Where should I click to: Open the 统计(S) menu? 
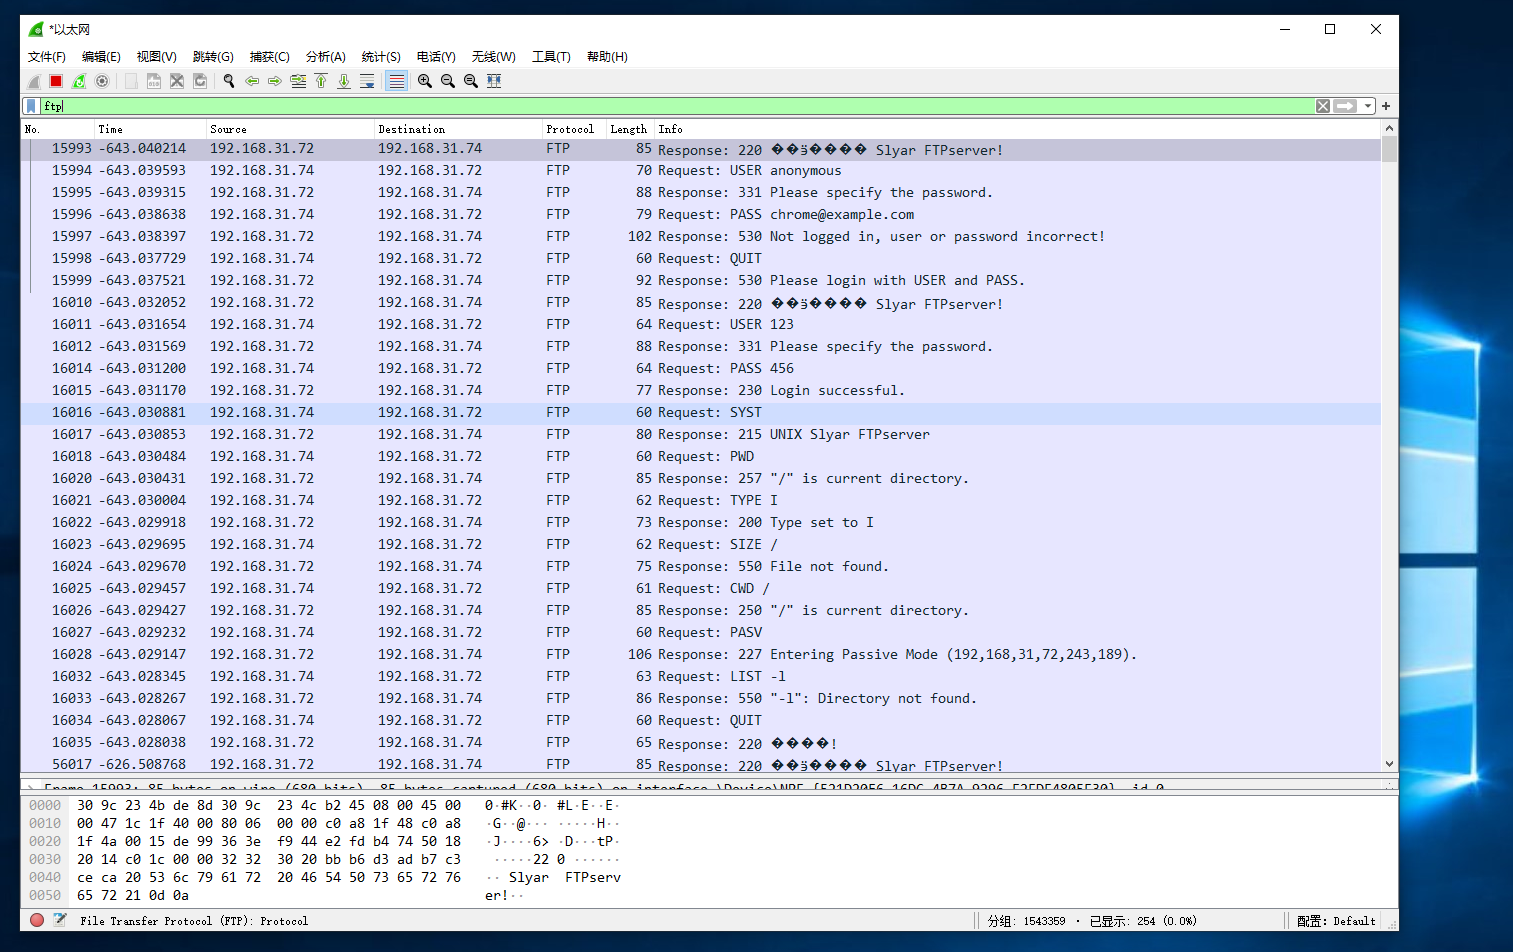point(381,57)
